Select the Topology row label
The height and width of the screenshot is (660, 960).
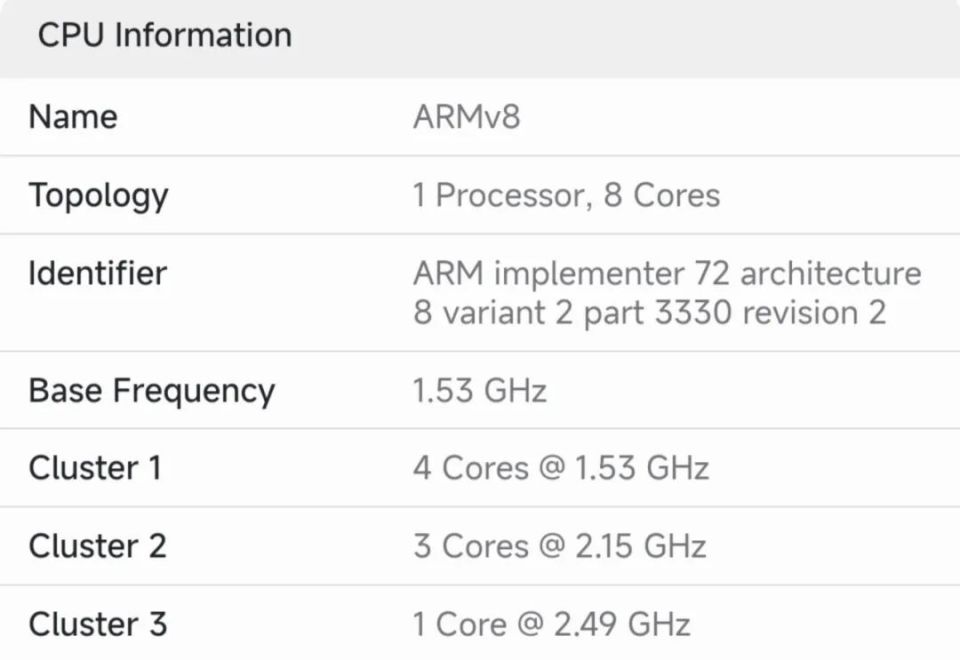99,197
